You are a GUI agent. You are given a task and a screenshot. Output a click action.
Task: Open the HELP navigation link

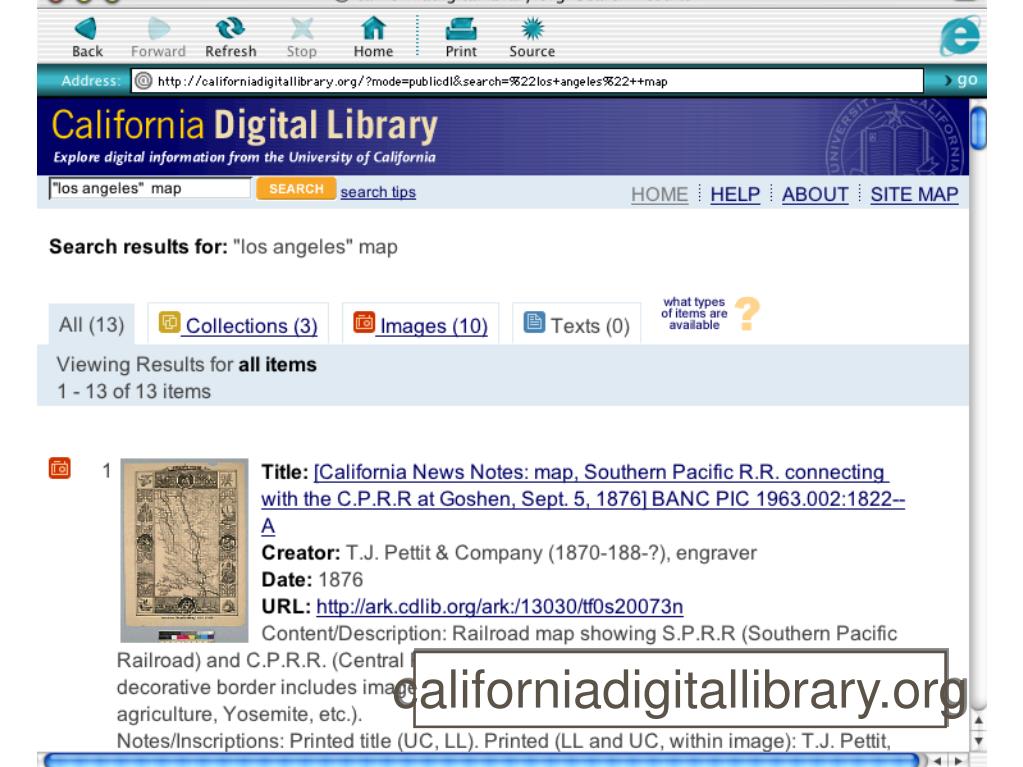(x=735, y=194)
